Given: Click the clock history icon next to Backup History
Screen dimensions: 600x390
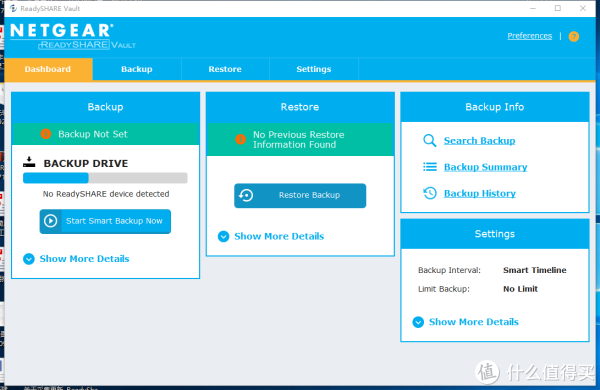Looking at the screenshot, I should coord(430,193).
